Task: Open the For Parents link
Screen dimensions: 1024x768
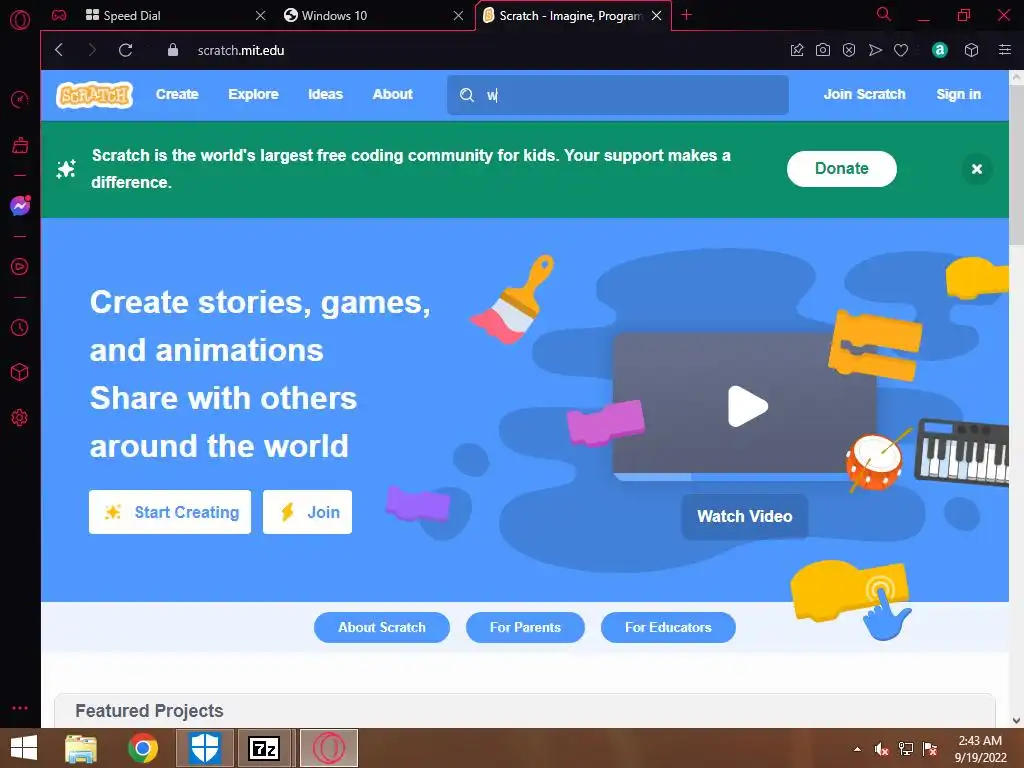Action: point(525,628)
